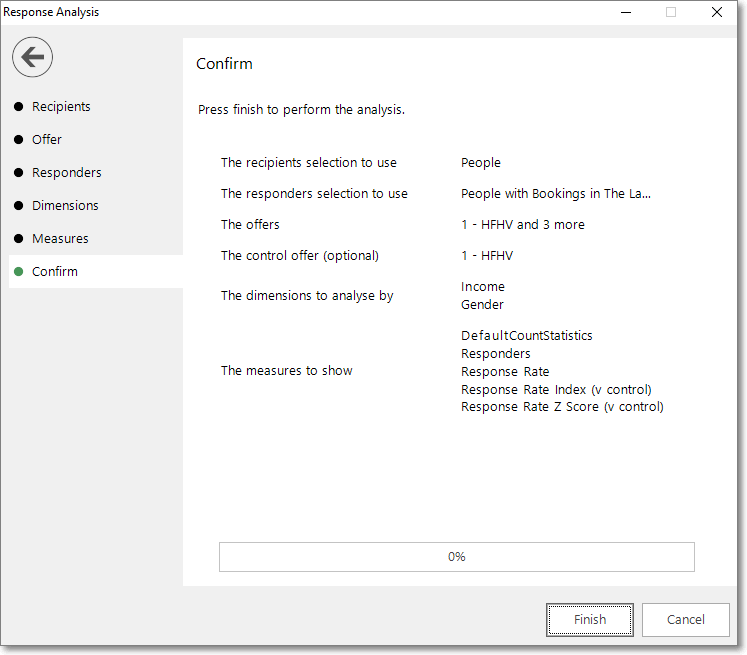This screenshot has height=655, width=747.
Task: Click the 'Responders' measure entry
Action: tap(495, 354)
